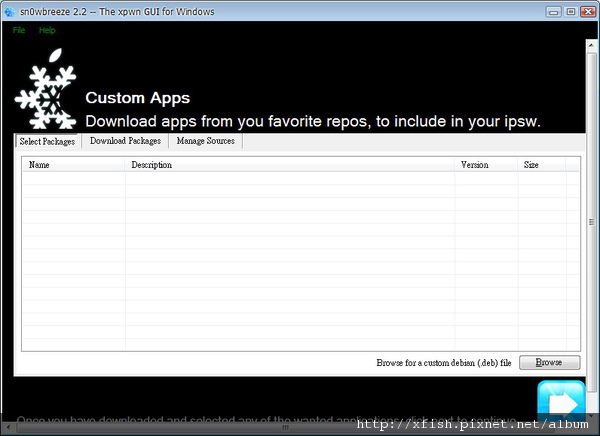
Task: Click the horizontal scrollbar thumb
Action: [x=285, y=428]
